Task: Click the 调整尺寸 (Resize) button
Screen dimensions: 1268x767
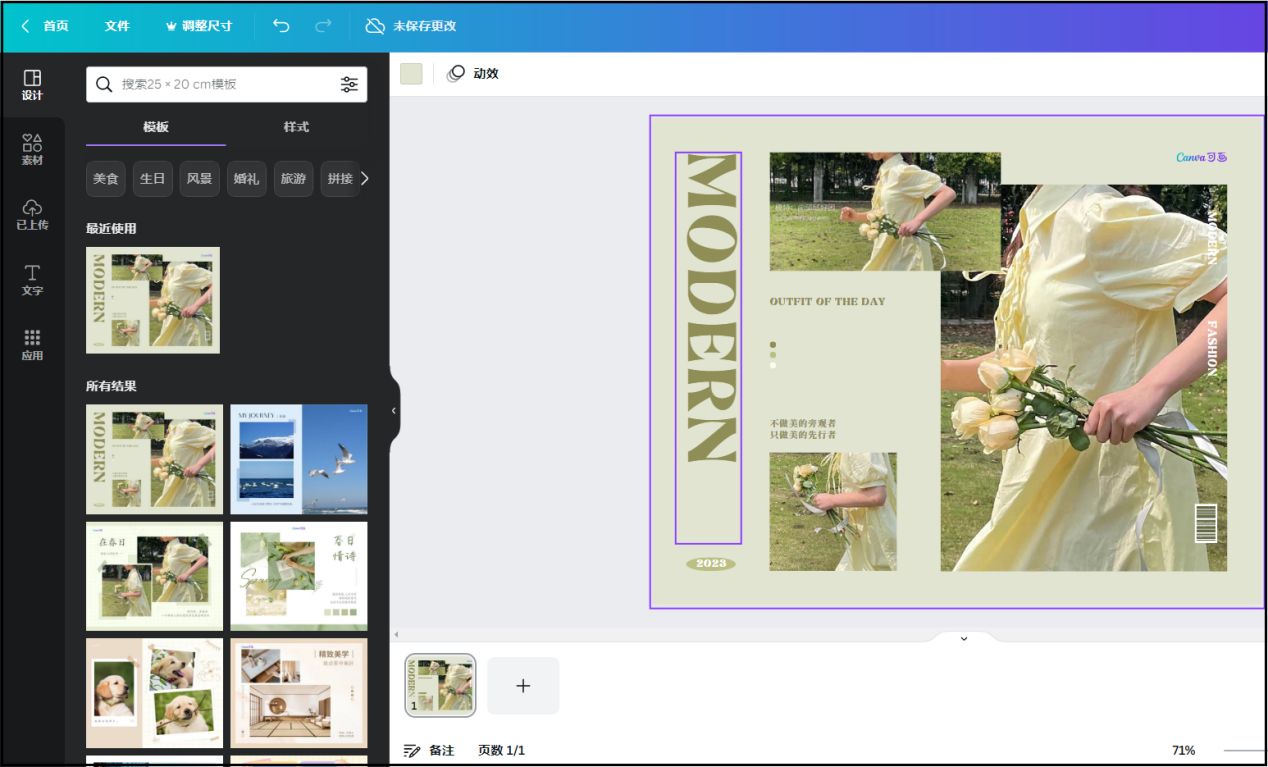Action: pyautogui.click(x=198, y=26)
